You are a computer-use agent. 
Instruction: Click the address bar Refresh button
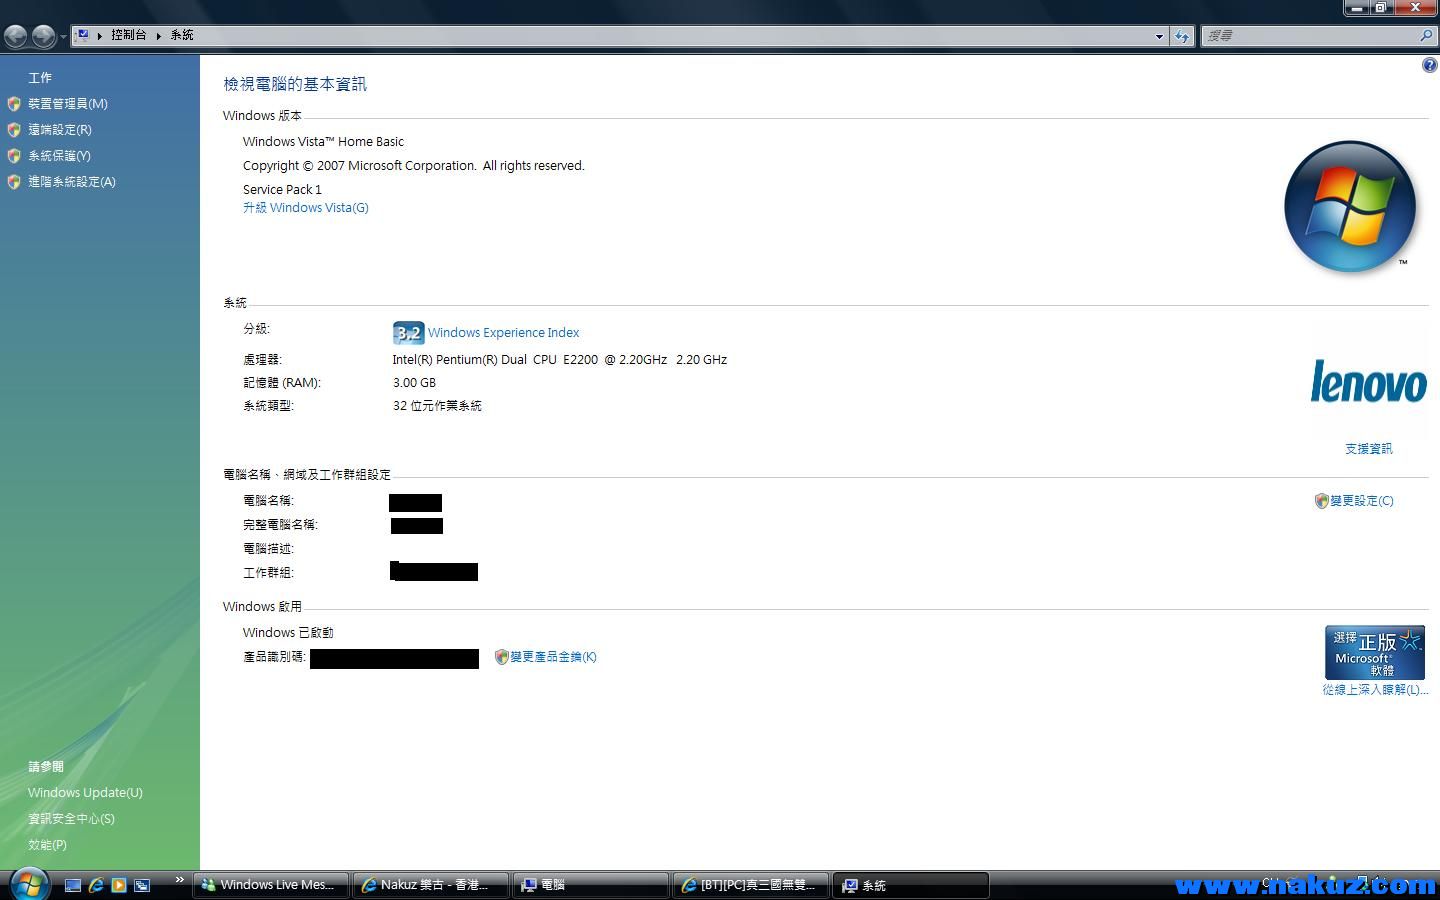click(1182, 36)
